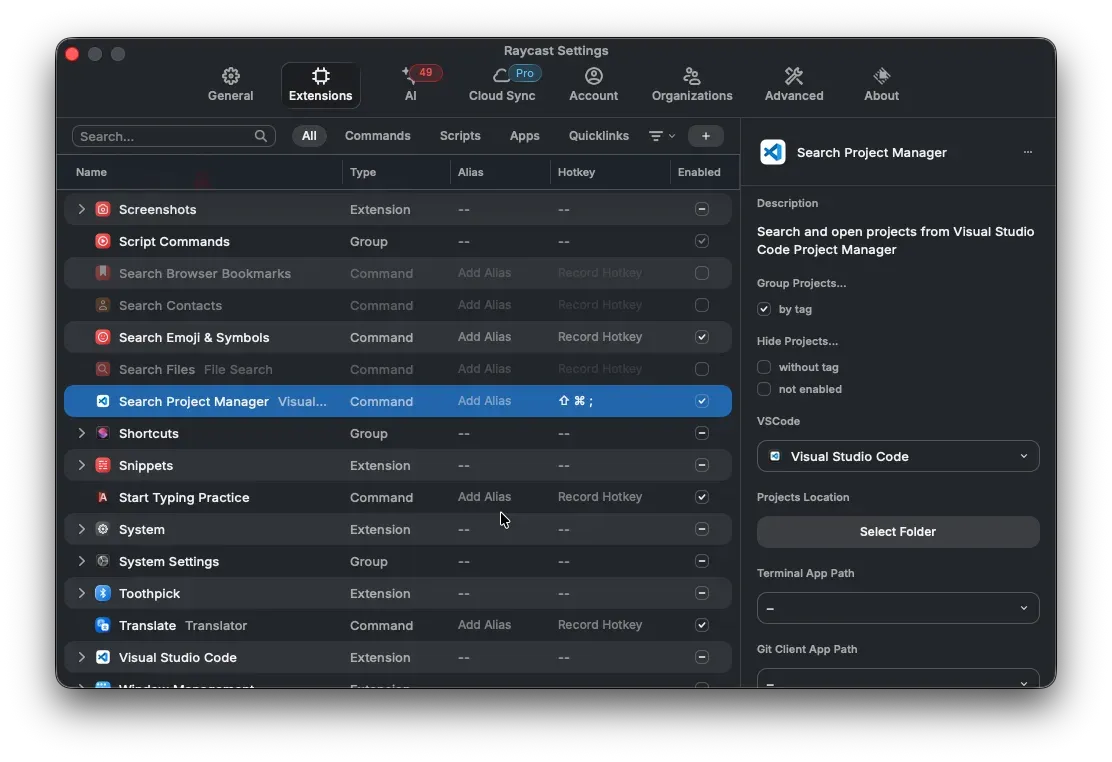Click the System gear icon in list

[103, 529]
